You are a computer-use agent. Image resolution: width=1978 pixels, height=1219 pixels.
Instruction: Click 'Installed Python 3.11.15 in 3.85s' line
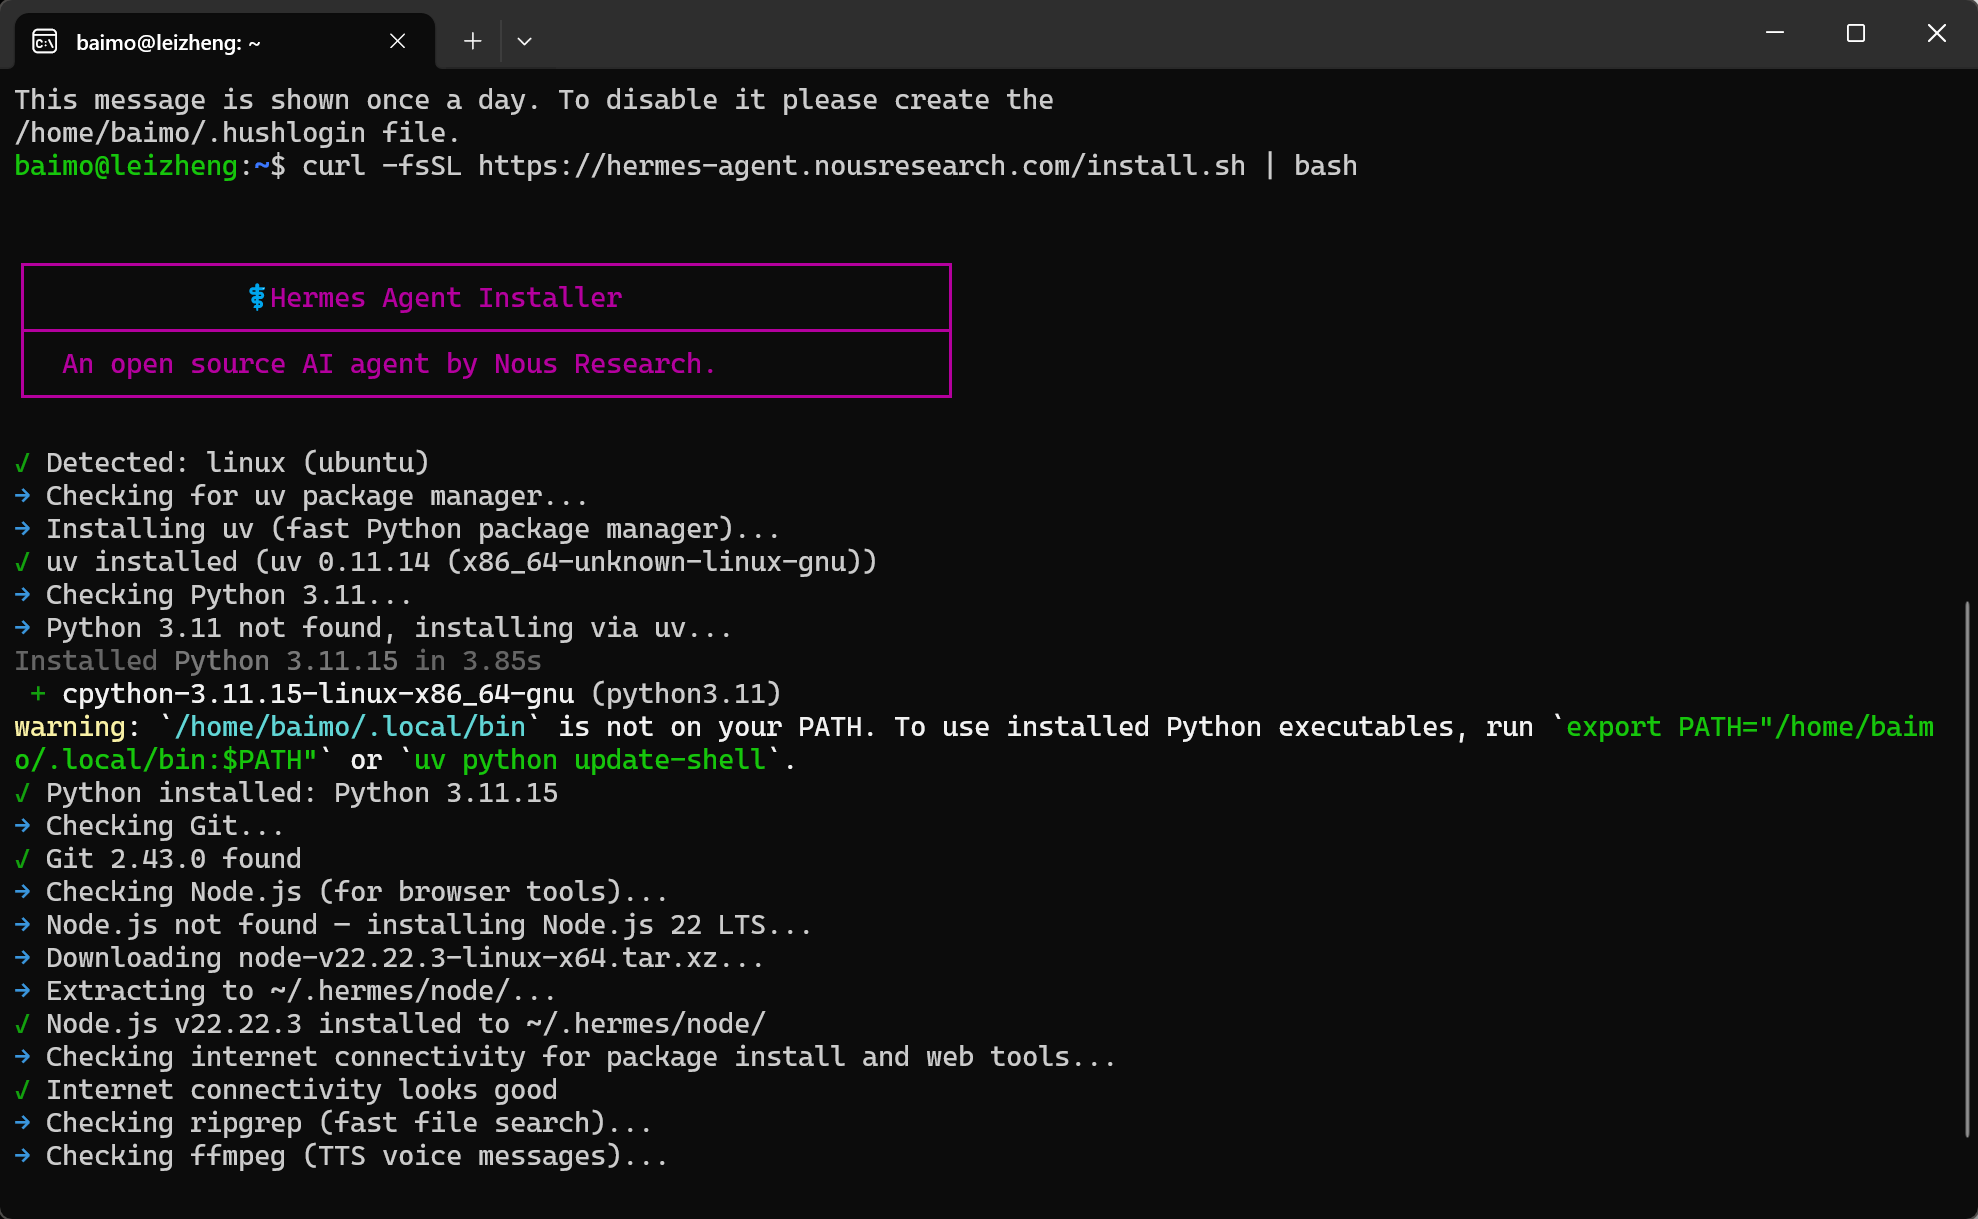(x=278, y=661)
